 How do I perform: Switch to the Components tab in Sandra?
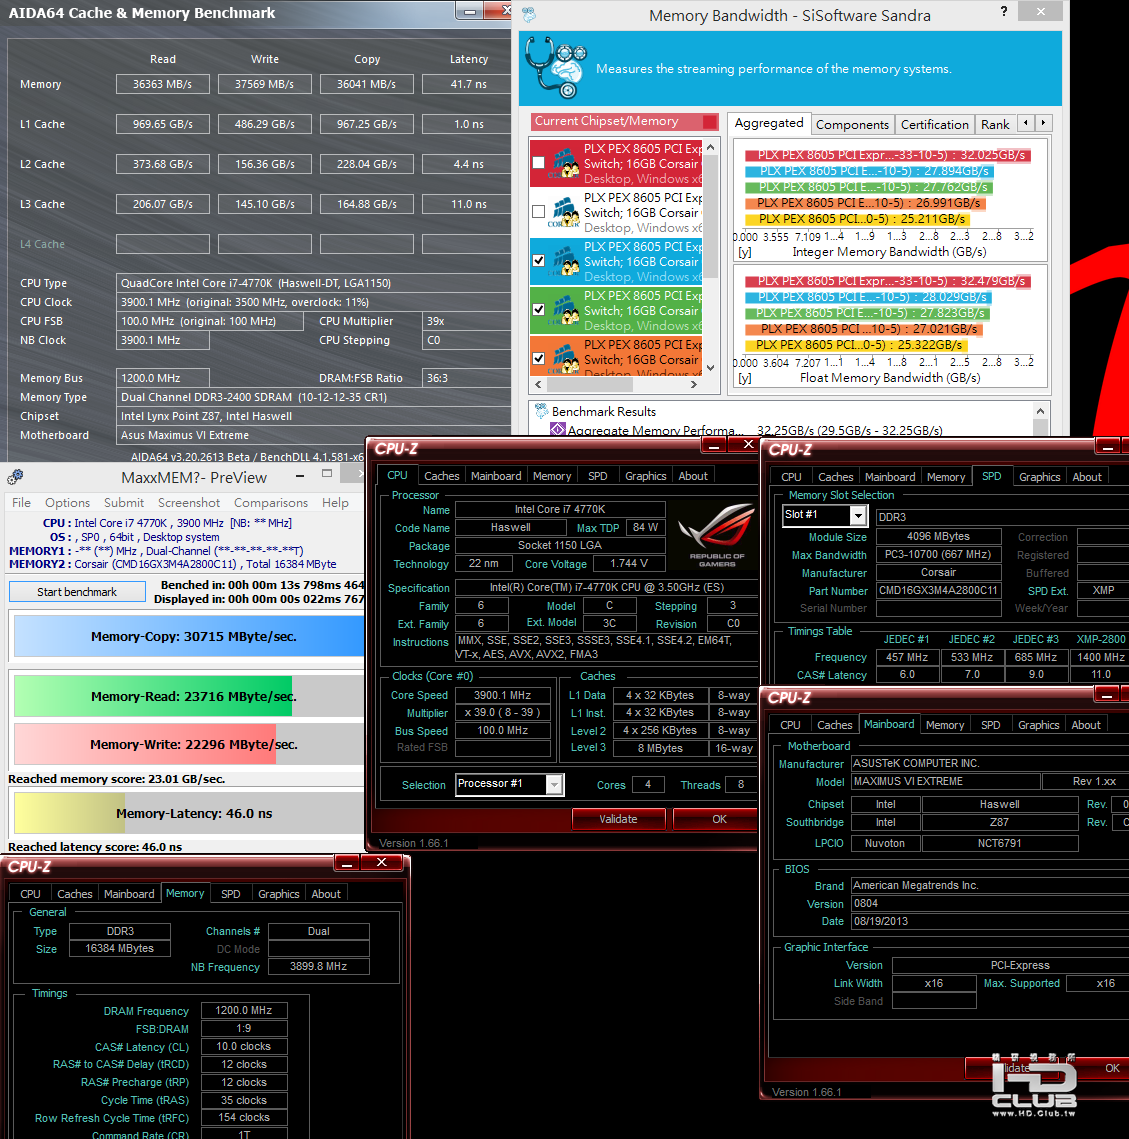(x=852, y=124)
